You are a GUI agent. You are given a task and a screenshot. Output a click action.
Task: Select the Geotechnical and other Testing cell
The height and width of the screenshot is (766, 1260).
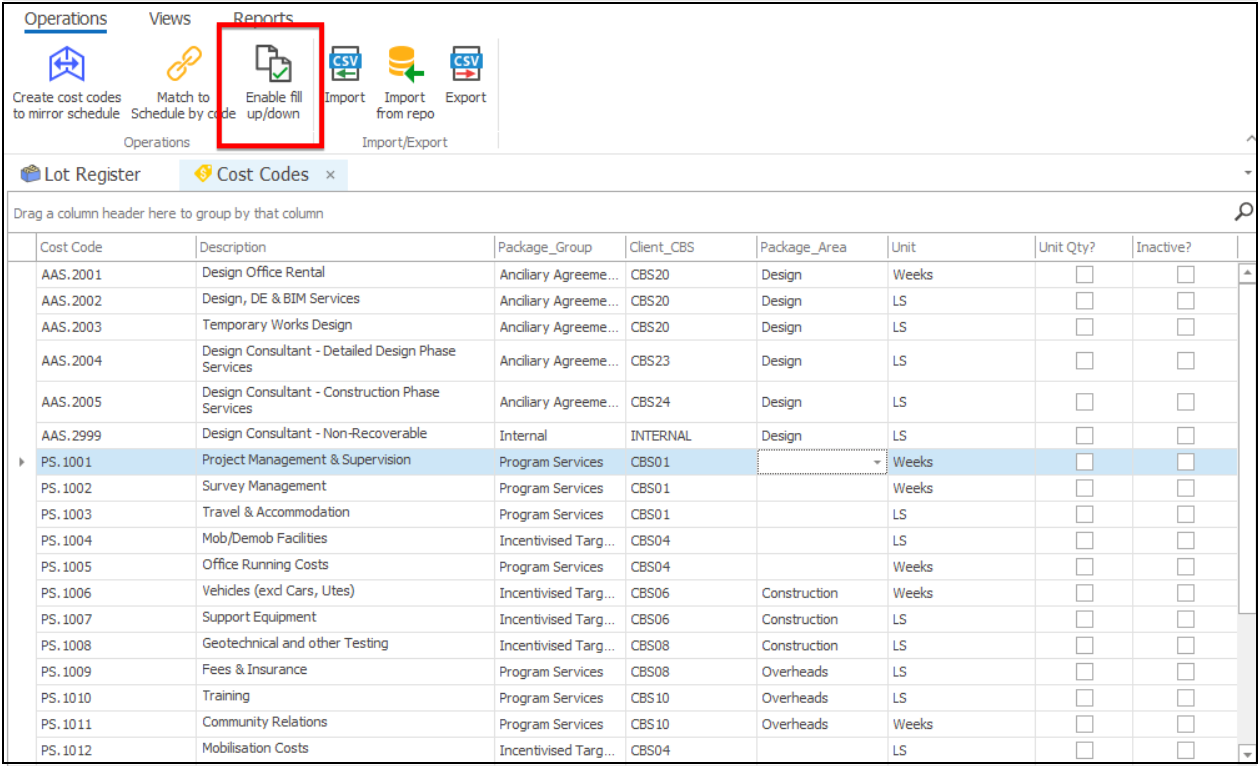(x=344, y=645)
